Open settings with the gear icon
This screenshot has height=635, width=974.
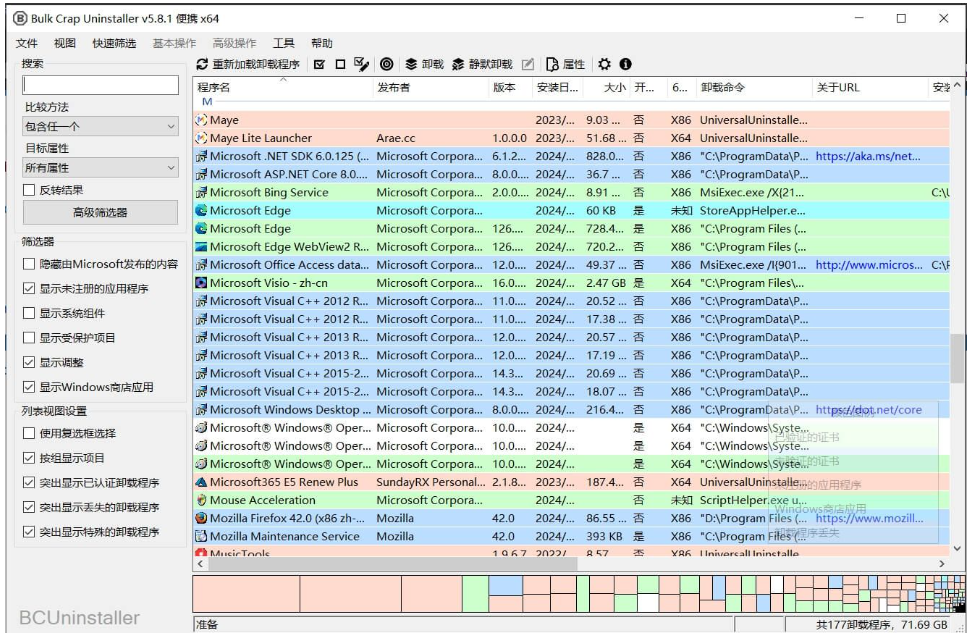click(x=604, y=64)
